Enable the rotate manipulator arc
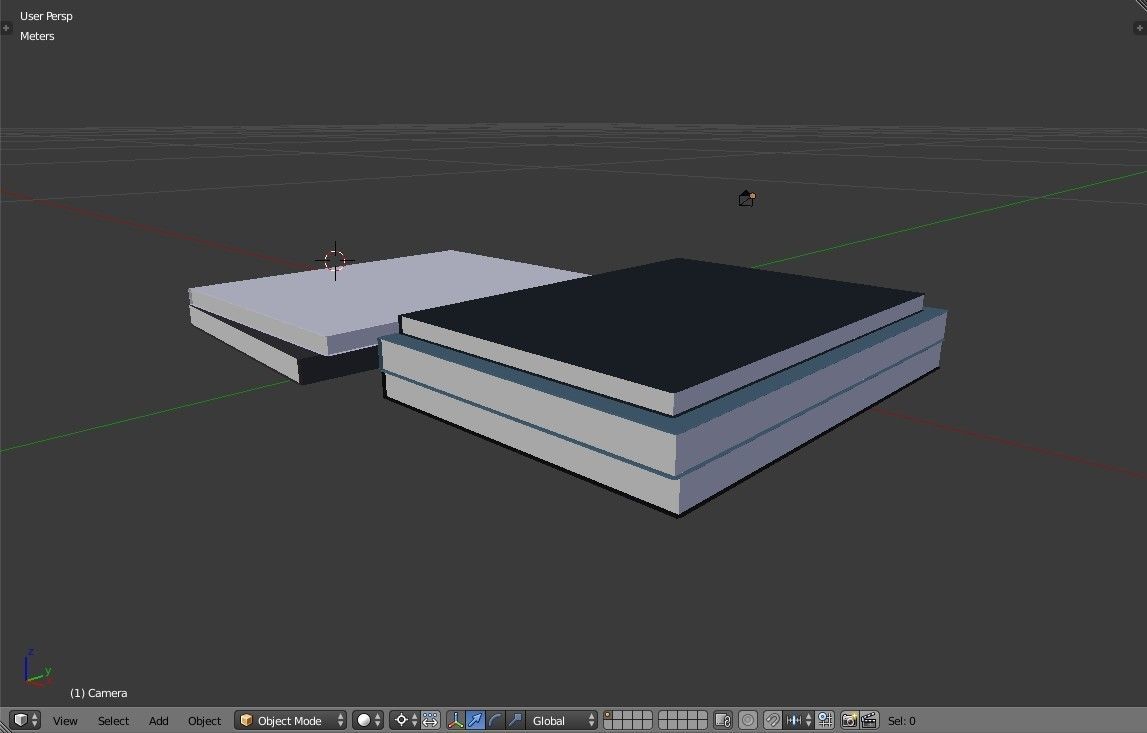Screen dimensions: 1147x733 (495, 721)
